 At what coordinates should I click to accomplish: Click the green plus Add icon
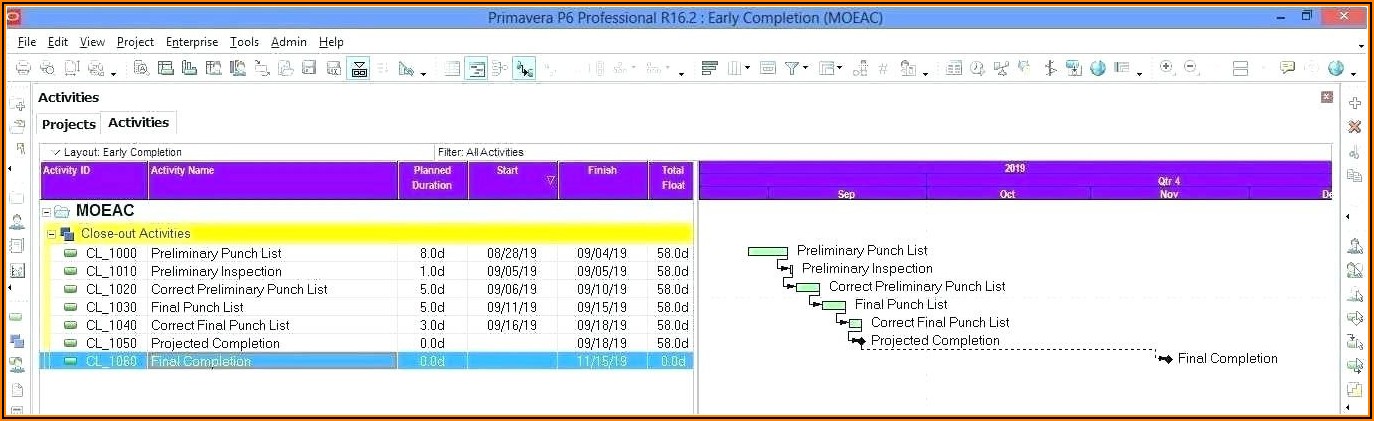1355,103
